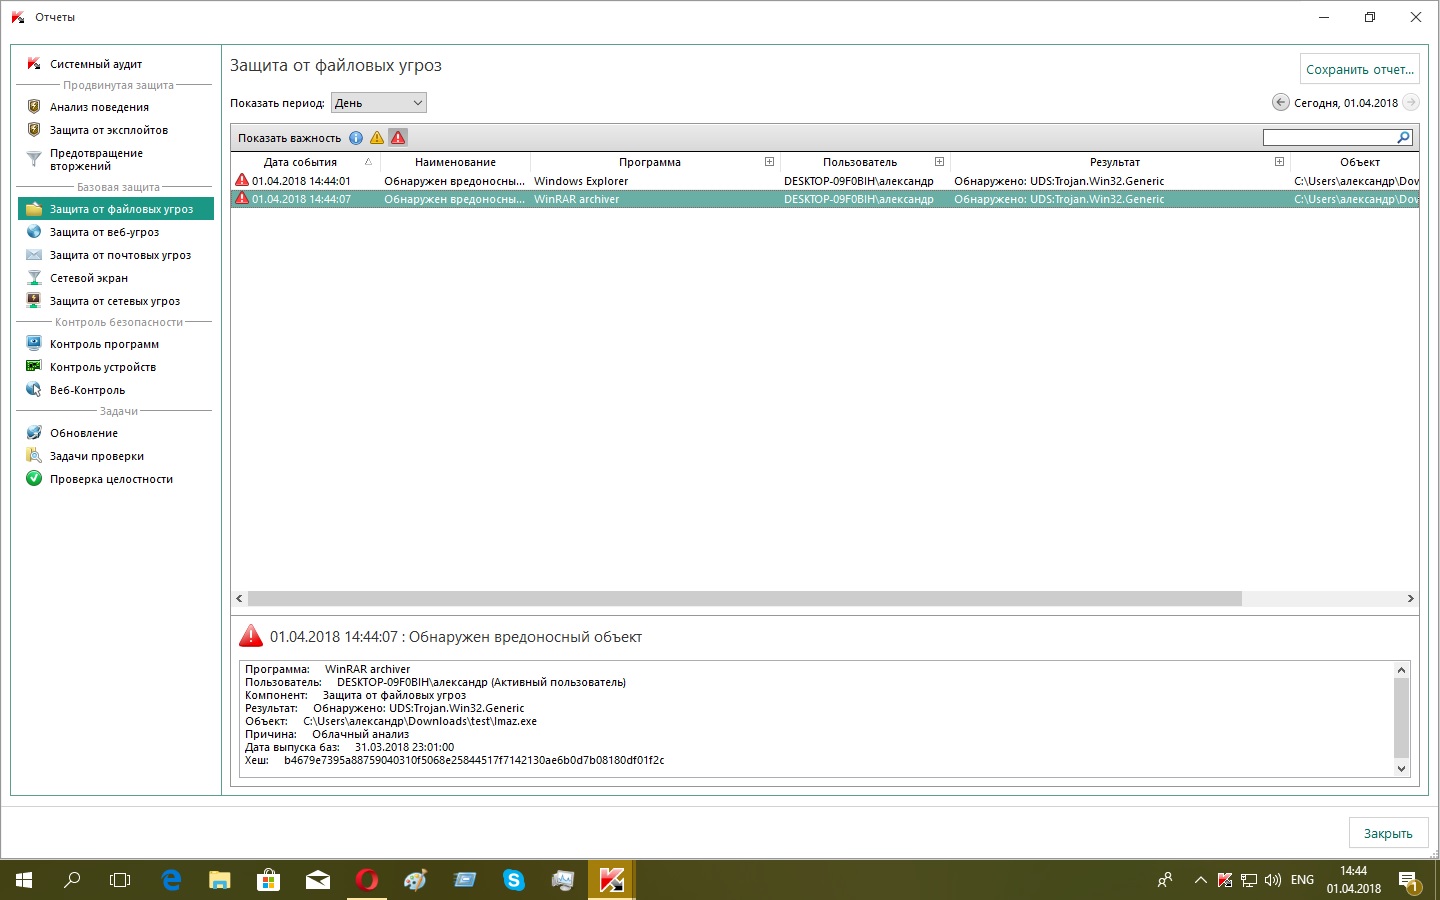
Task: Expand the Пользователь column
Action: click(x=939, y=162)
